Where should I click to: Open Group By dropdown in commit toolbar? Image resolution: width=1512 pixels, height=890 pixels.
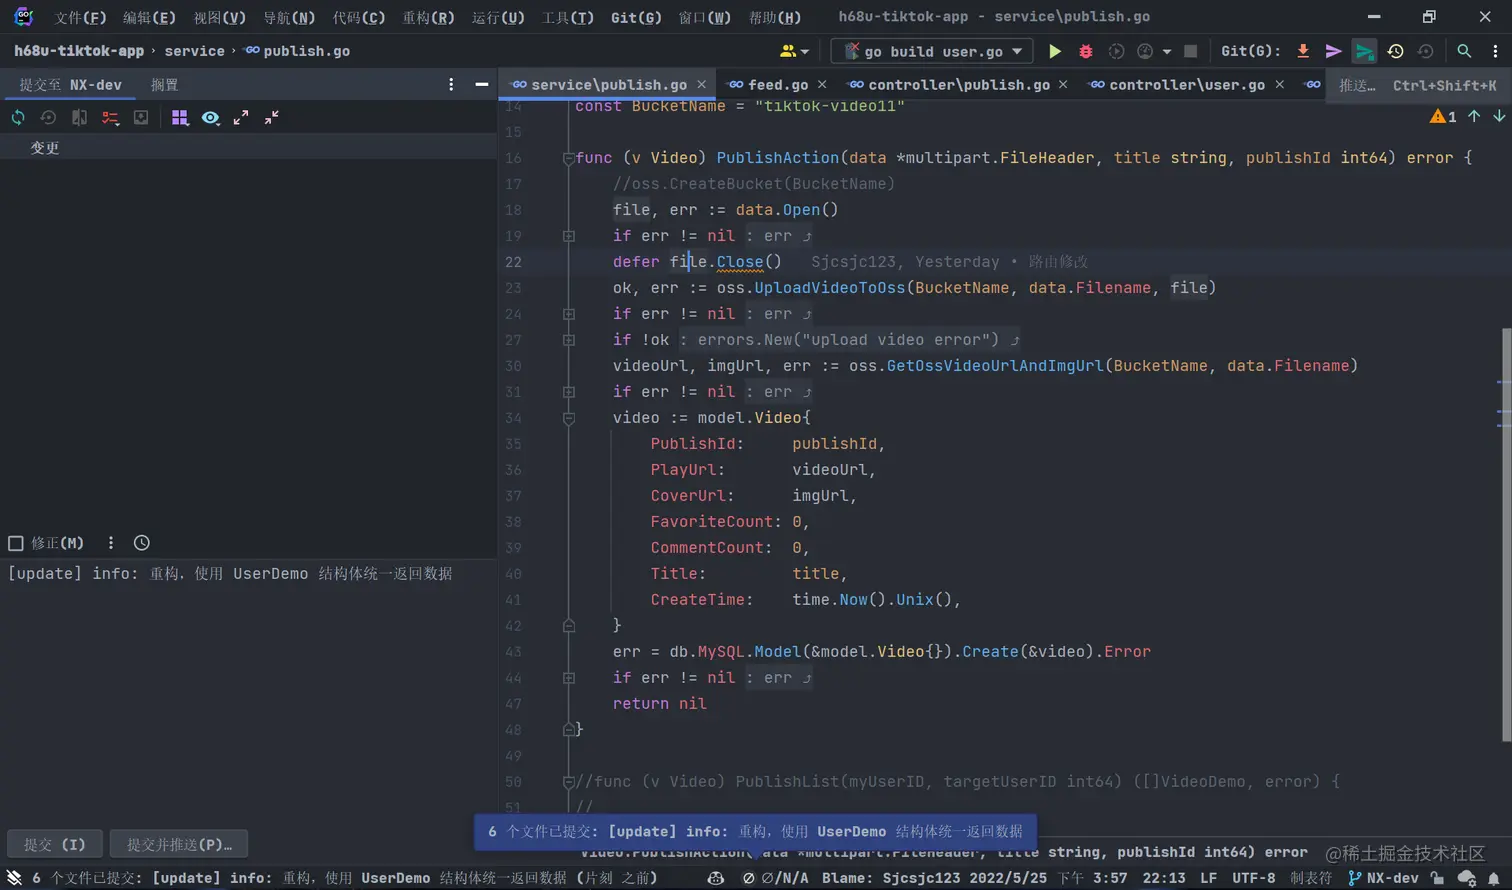[x=180, y=118]
